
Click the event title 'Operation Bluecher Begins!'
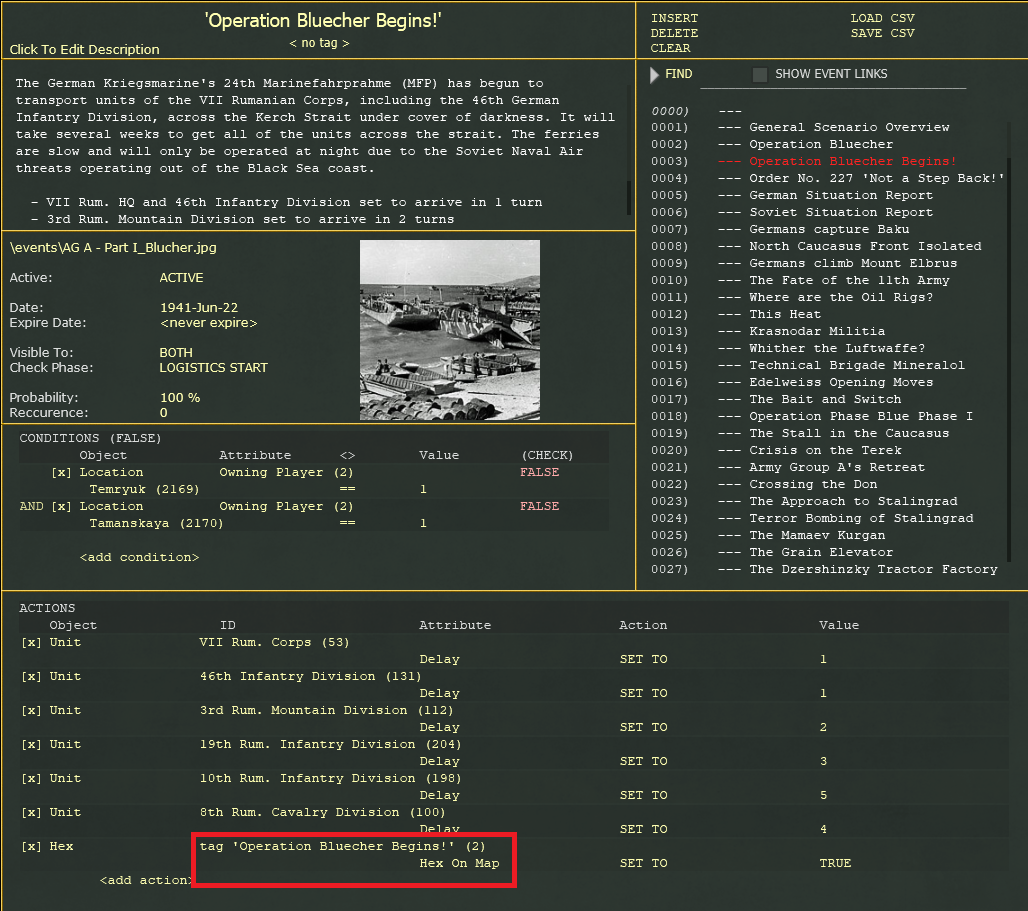coord(323,20)
